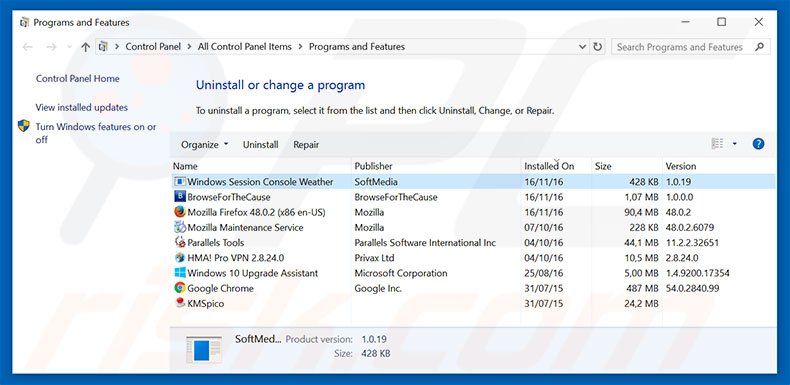Screen dimensions: 790x385
Task: Click the BrowseForTheCause program icon
Action: coord(180,197)
